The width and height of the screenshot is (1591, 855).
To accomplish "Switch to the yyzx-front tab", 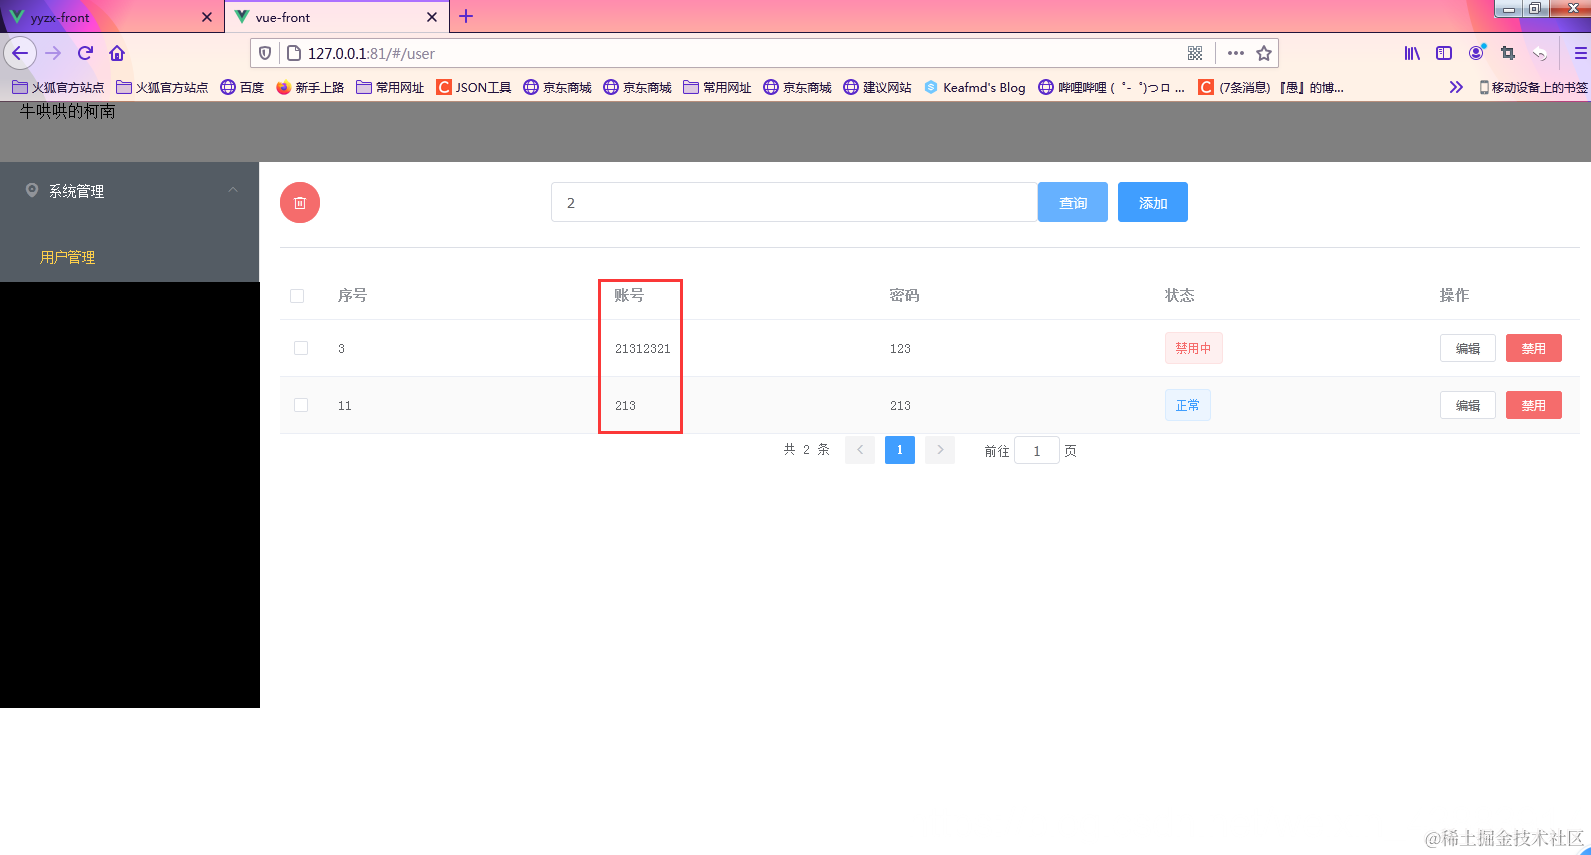I will click(x=110, y=17).
